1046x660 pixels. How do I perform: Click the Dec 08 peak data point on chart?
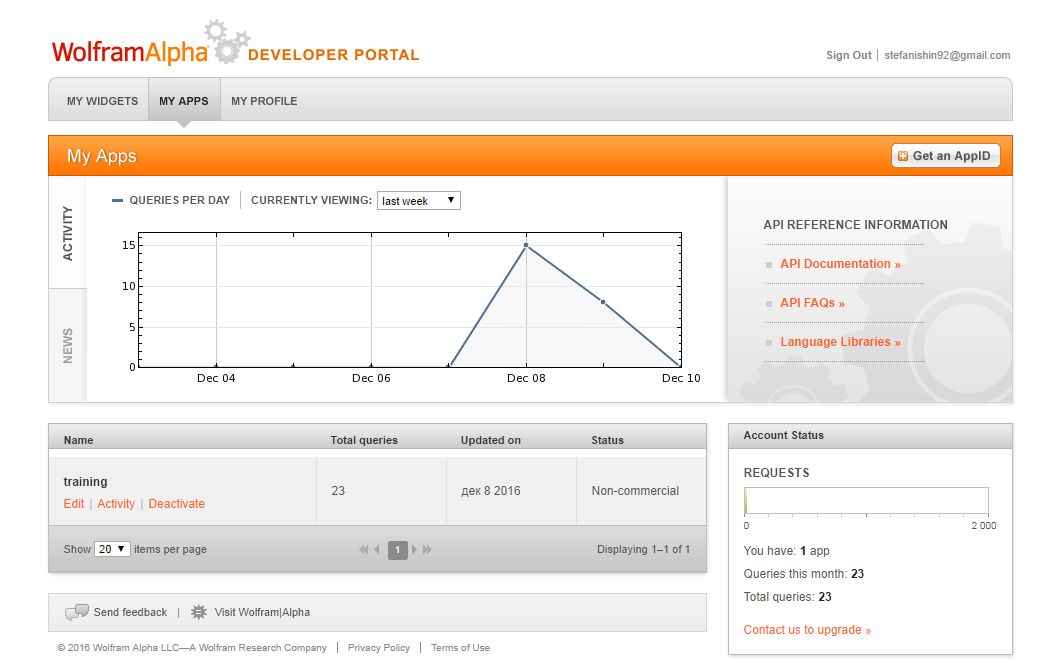tap(526, 246)
